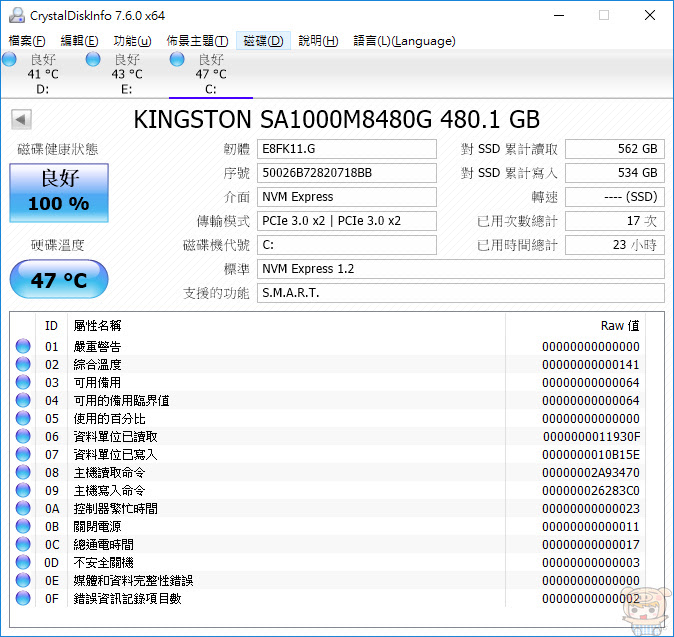Click status orb for attribute 0E 媒體和資料完整性錯誤
The width and height of the screenshot is (674, 637).
pos(23,581)
